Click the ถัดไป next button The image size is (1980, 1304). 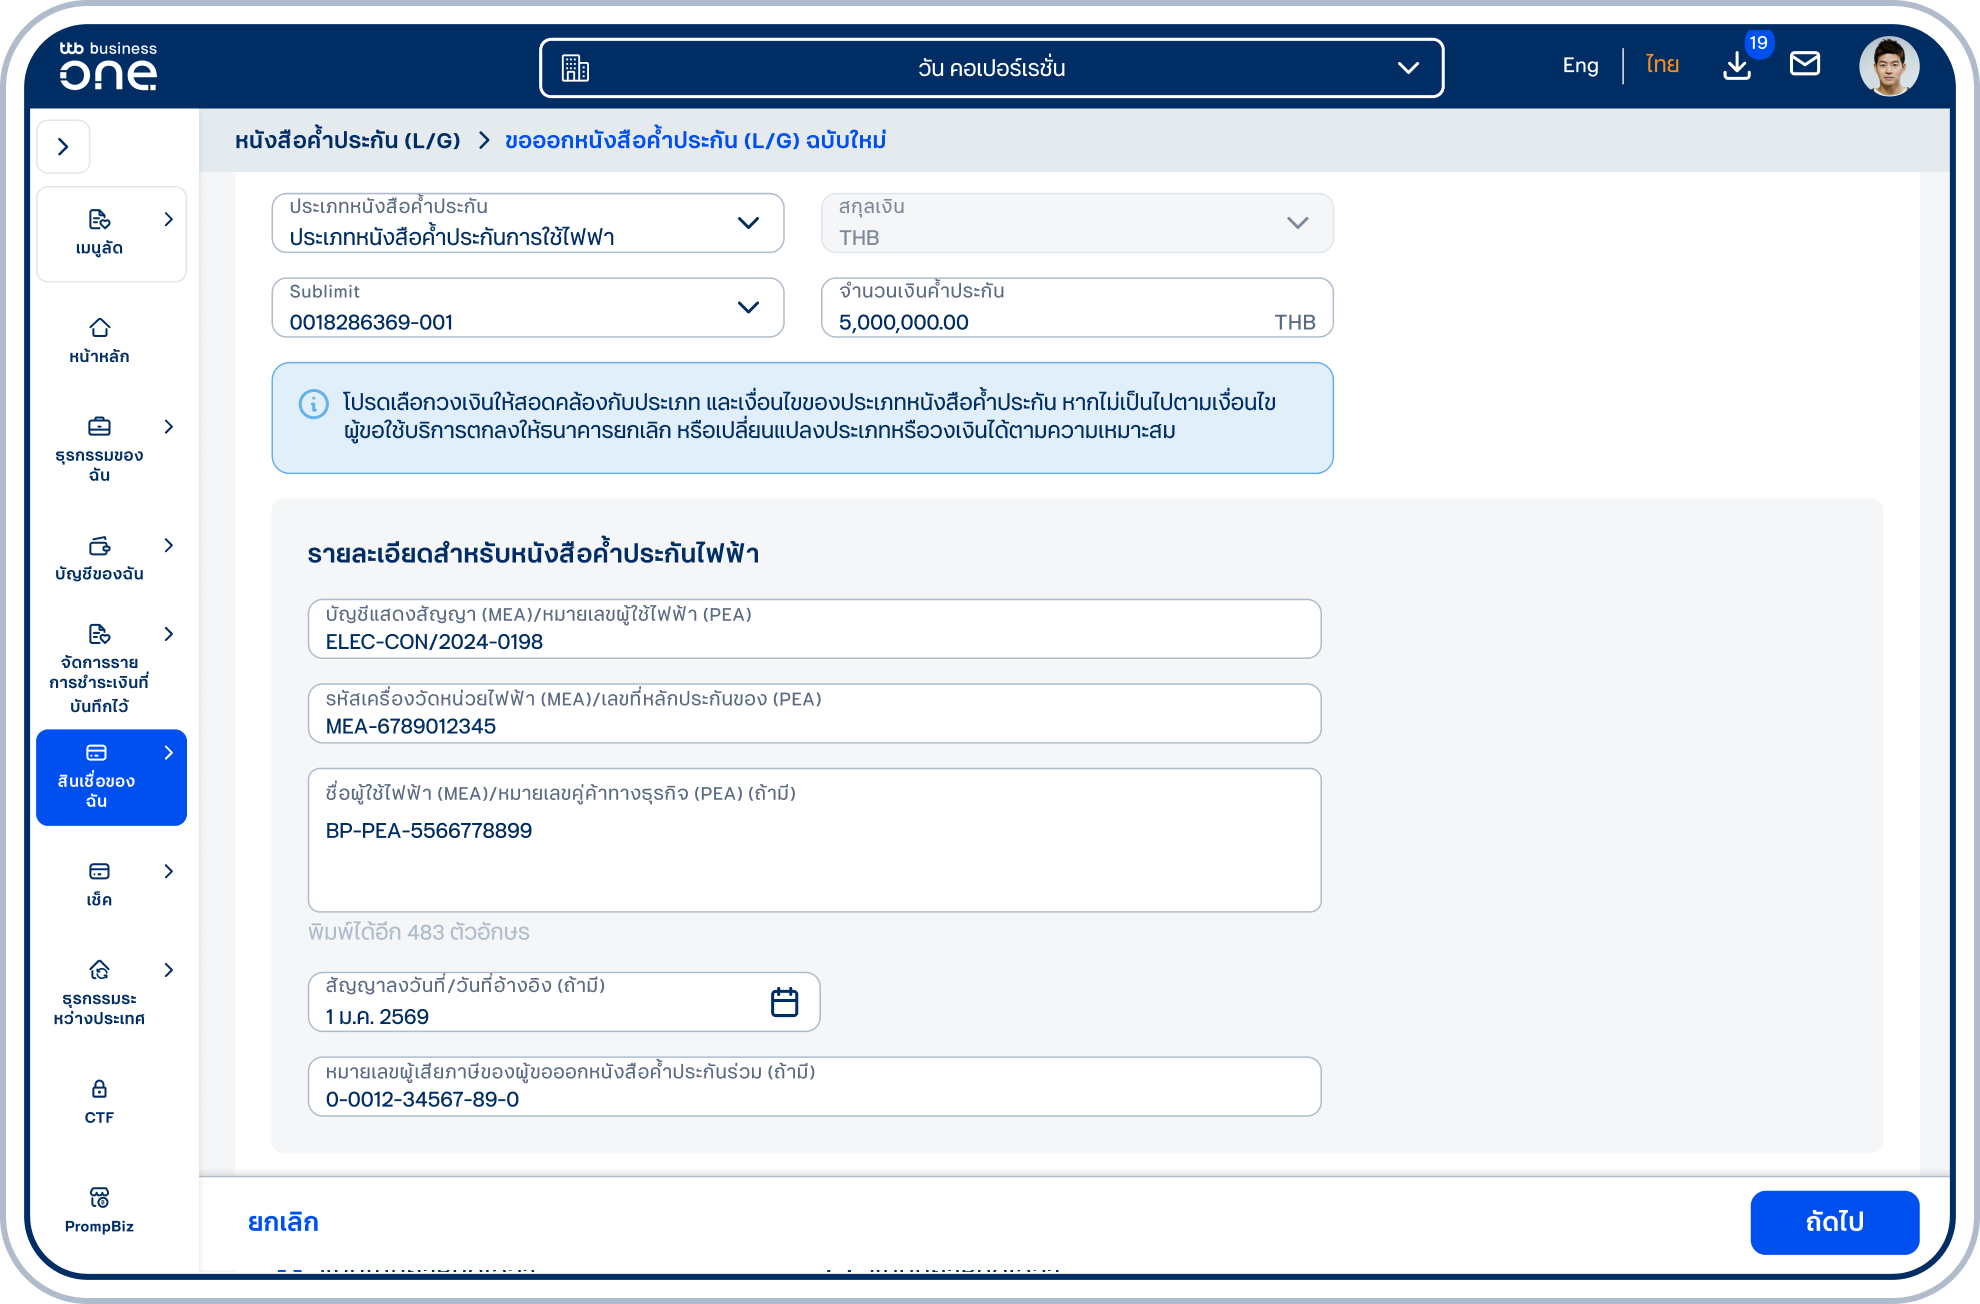click(x=1834, y=1222)
